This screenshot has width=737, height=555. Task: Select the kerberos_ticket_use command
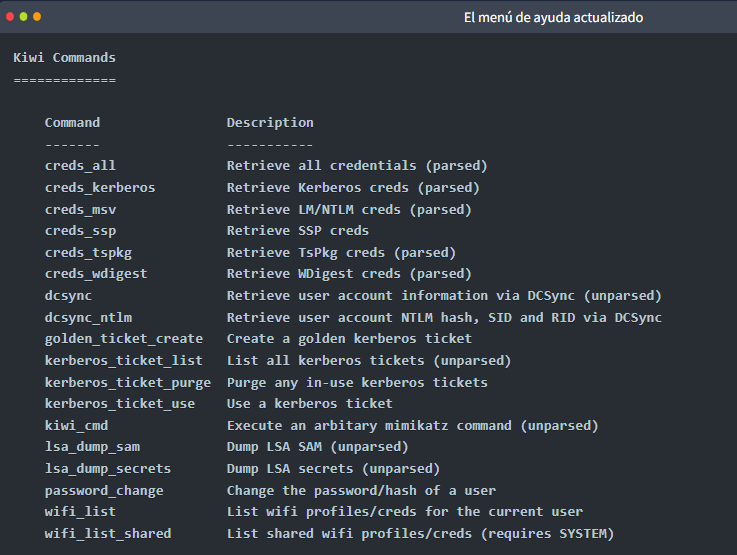pos(119,404)
